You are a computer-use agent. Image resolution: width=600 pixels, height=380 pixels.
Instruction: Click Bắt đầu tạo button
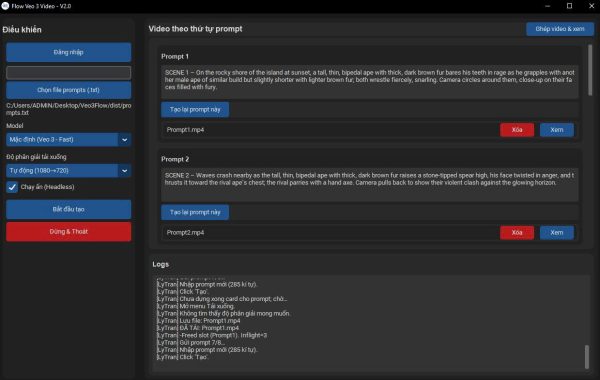68,209
